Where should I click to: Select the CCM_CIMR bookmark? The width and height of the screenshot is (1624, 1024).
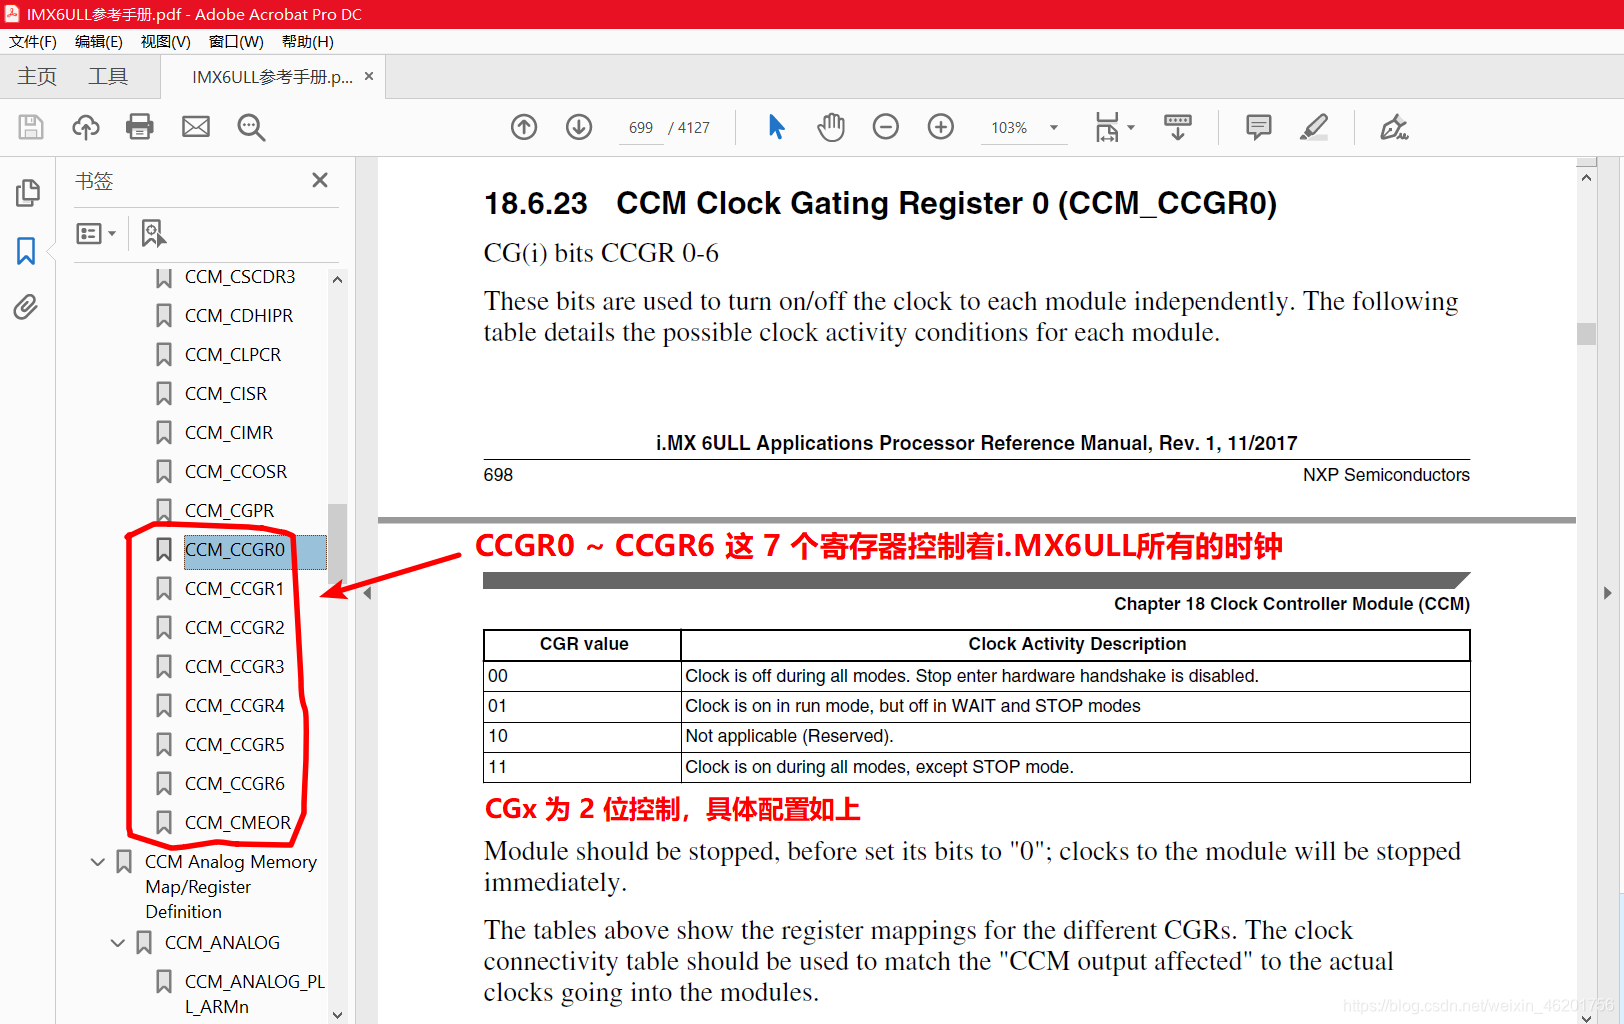coord(229,433)
